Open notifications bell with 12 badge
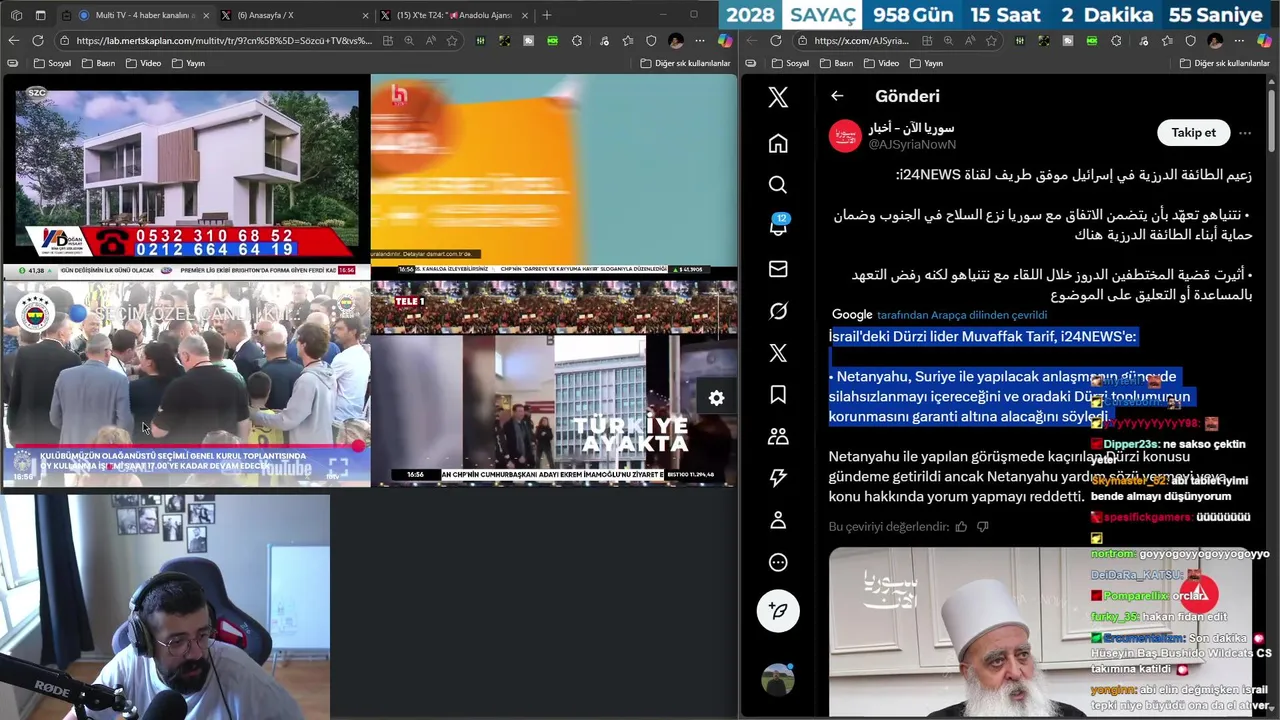The image size is (1280, 720). point(778,226)
